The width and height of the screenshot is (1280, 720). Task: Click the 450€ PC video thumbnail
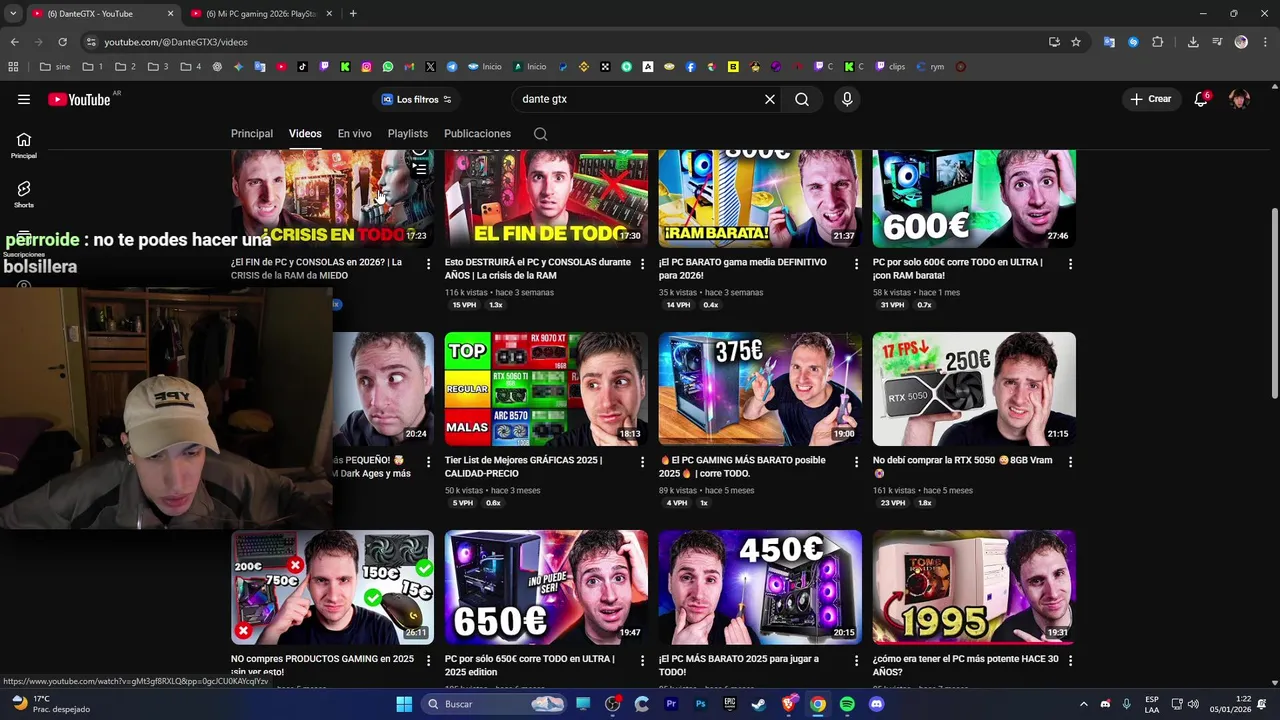pos(760,587)
